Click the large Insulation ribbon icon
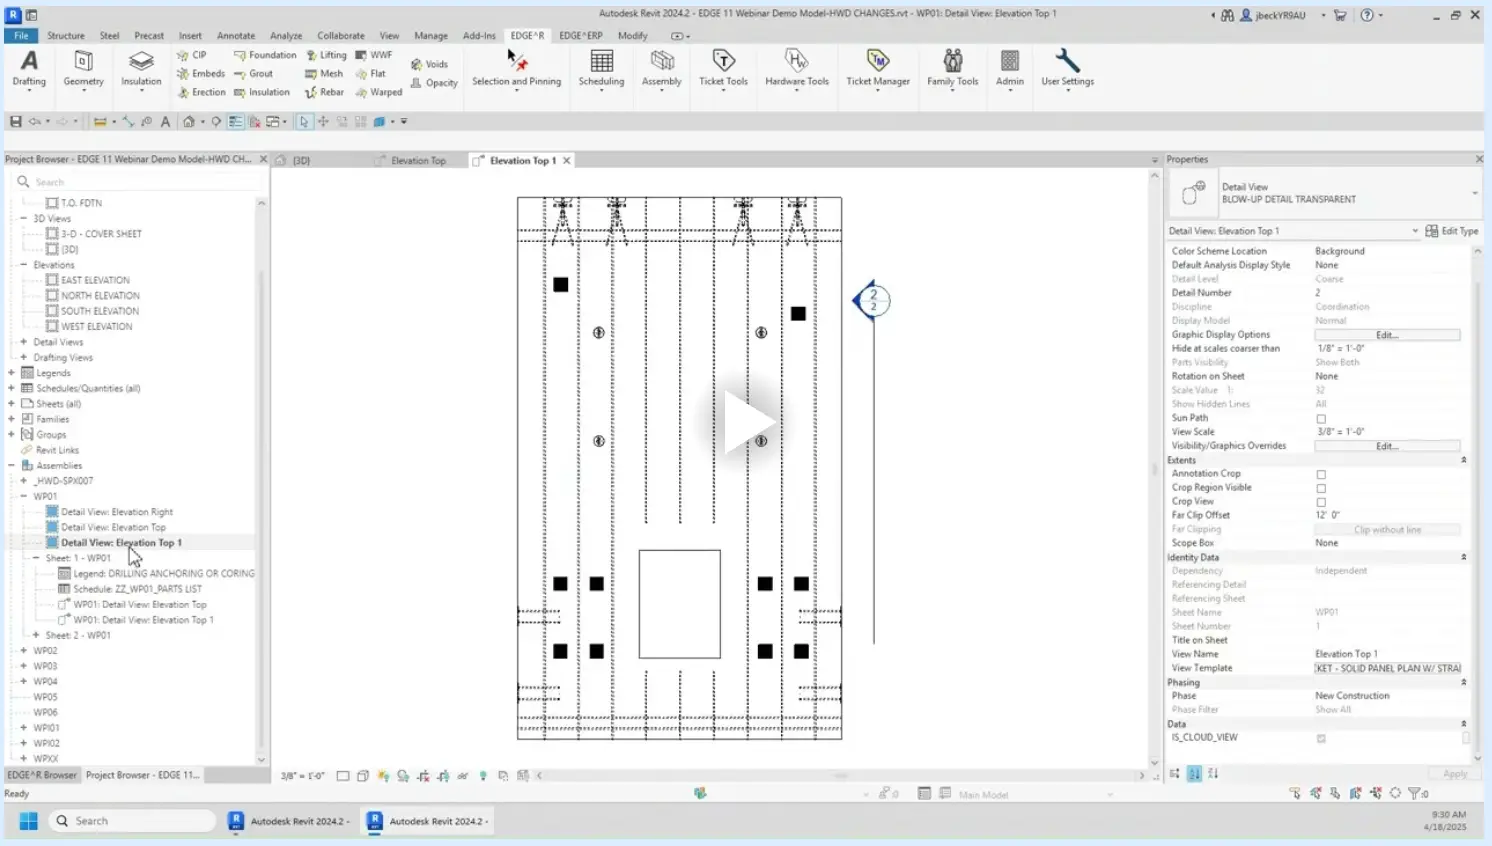 click(141, 69)
